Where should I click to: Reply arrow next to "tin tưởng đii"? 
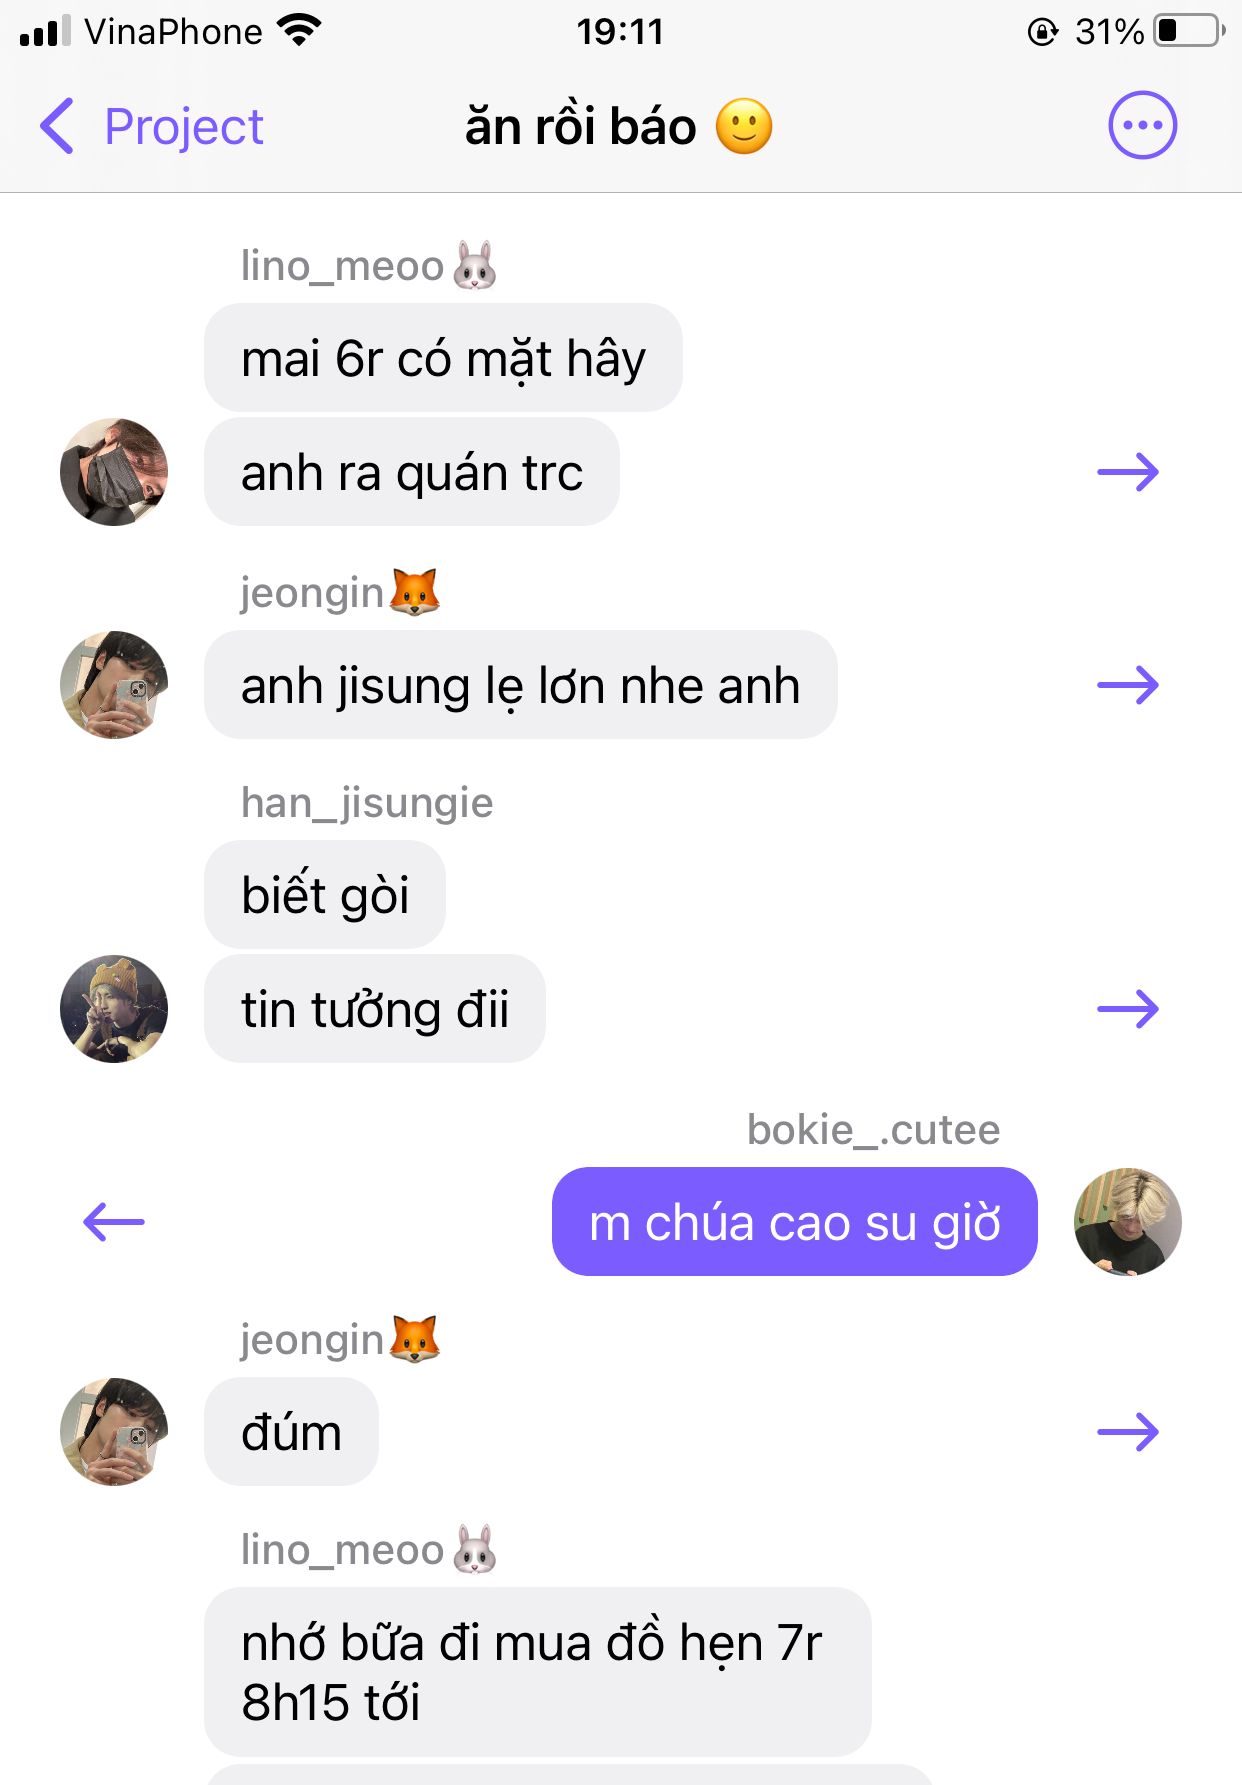click(x=1128, y=1009)
